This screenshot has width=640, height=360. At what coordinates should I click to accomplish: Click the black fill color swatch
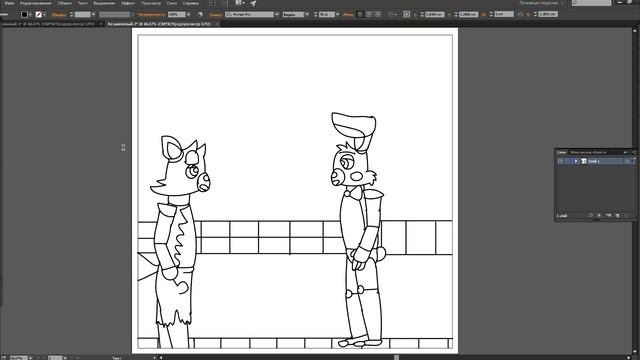(x=24, y=14)
